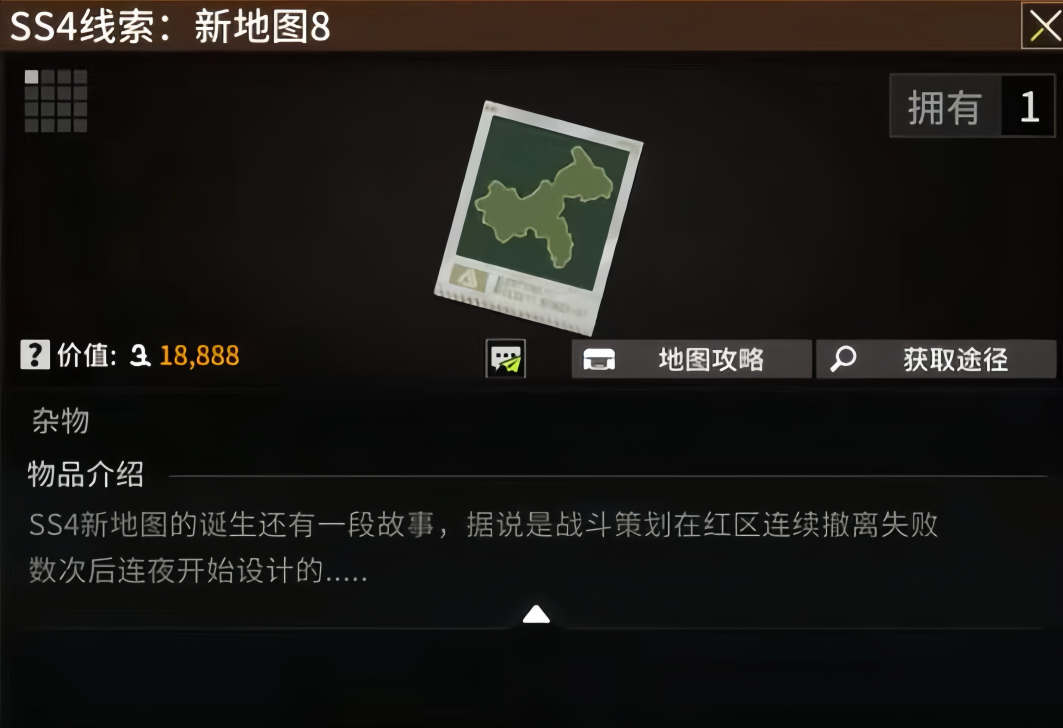The image size is (1063, 728).
Task: Click the currency symbol before 18,888
Action: [140, 355]
